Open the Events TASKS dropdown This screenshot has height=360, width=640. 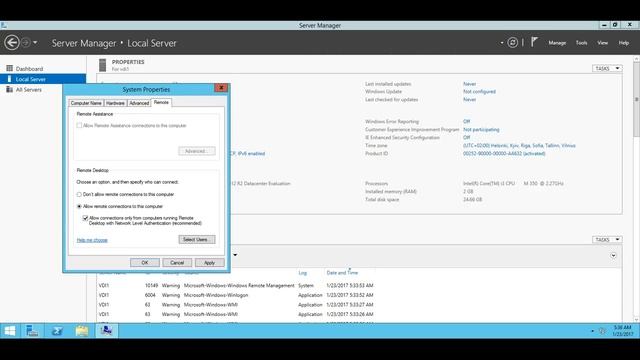[x=607, y=240]
